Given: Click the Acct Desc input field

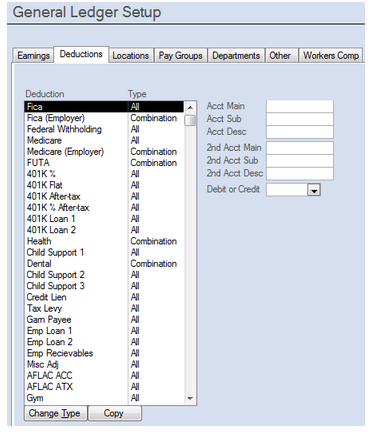Looking at the screenshot, I should [x=299, y=132].
